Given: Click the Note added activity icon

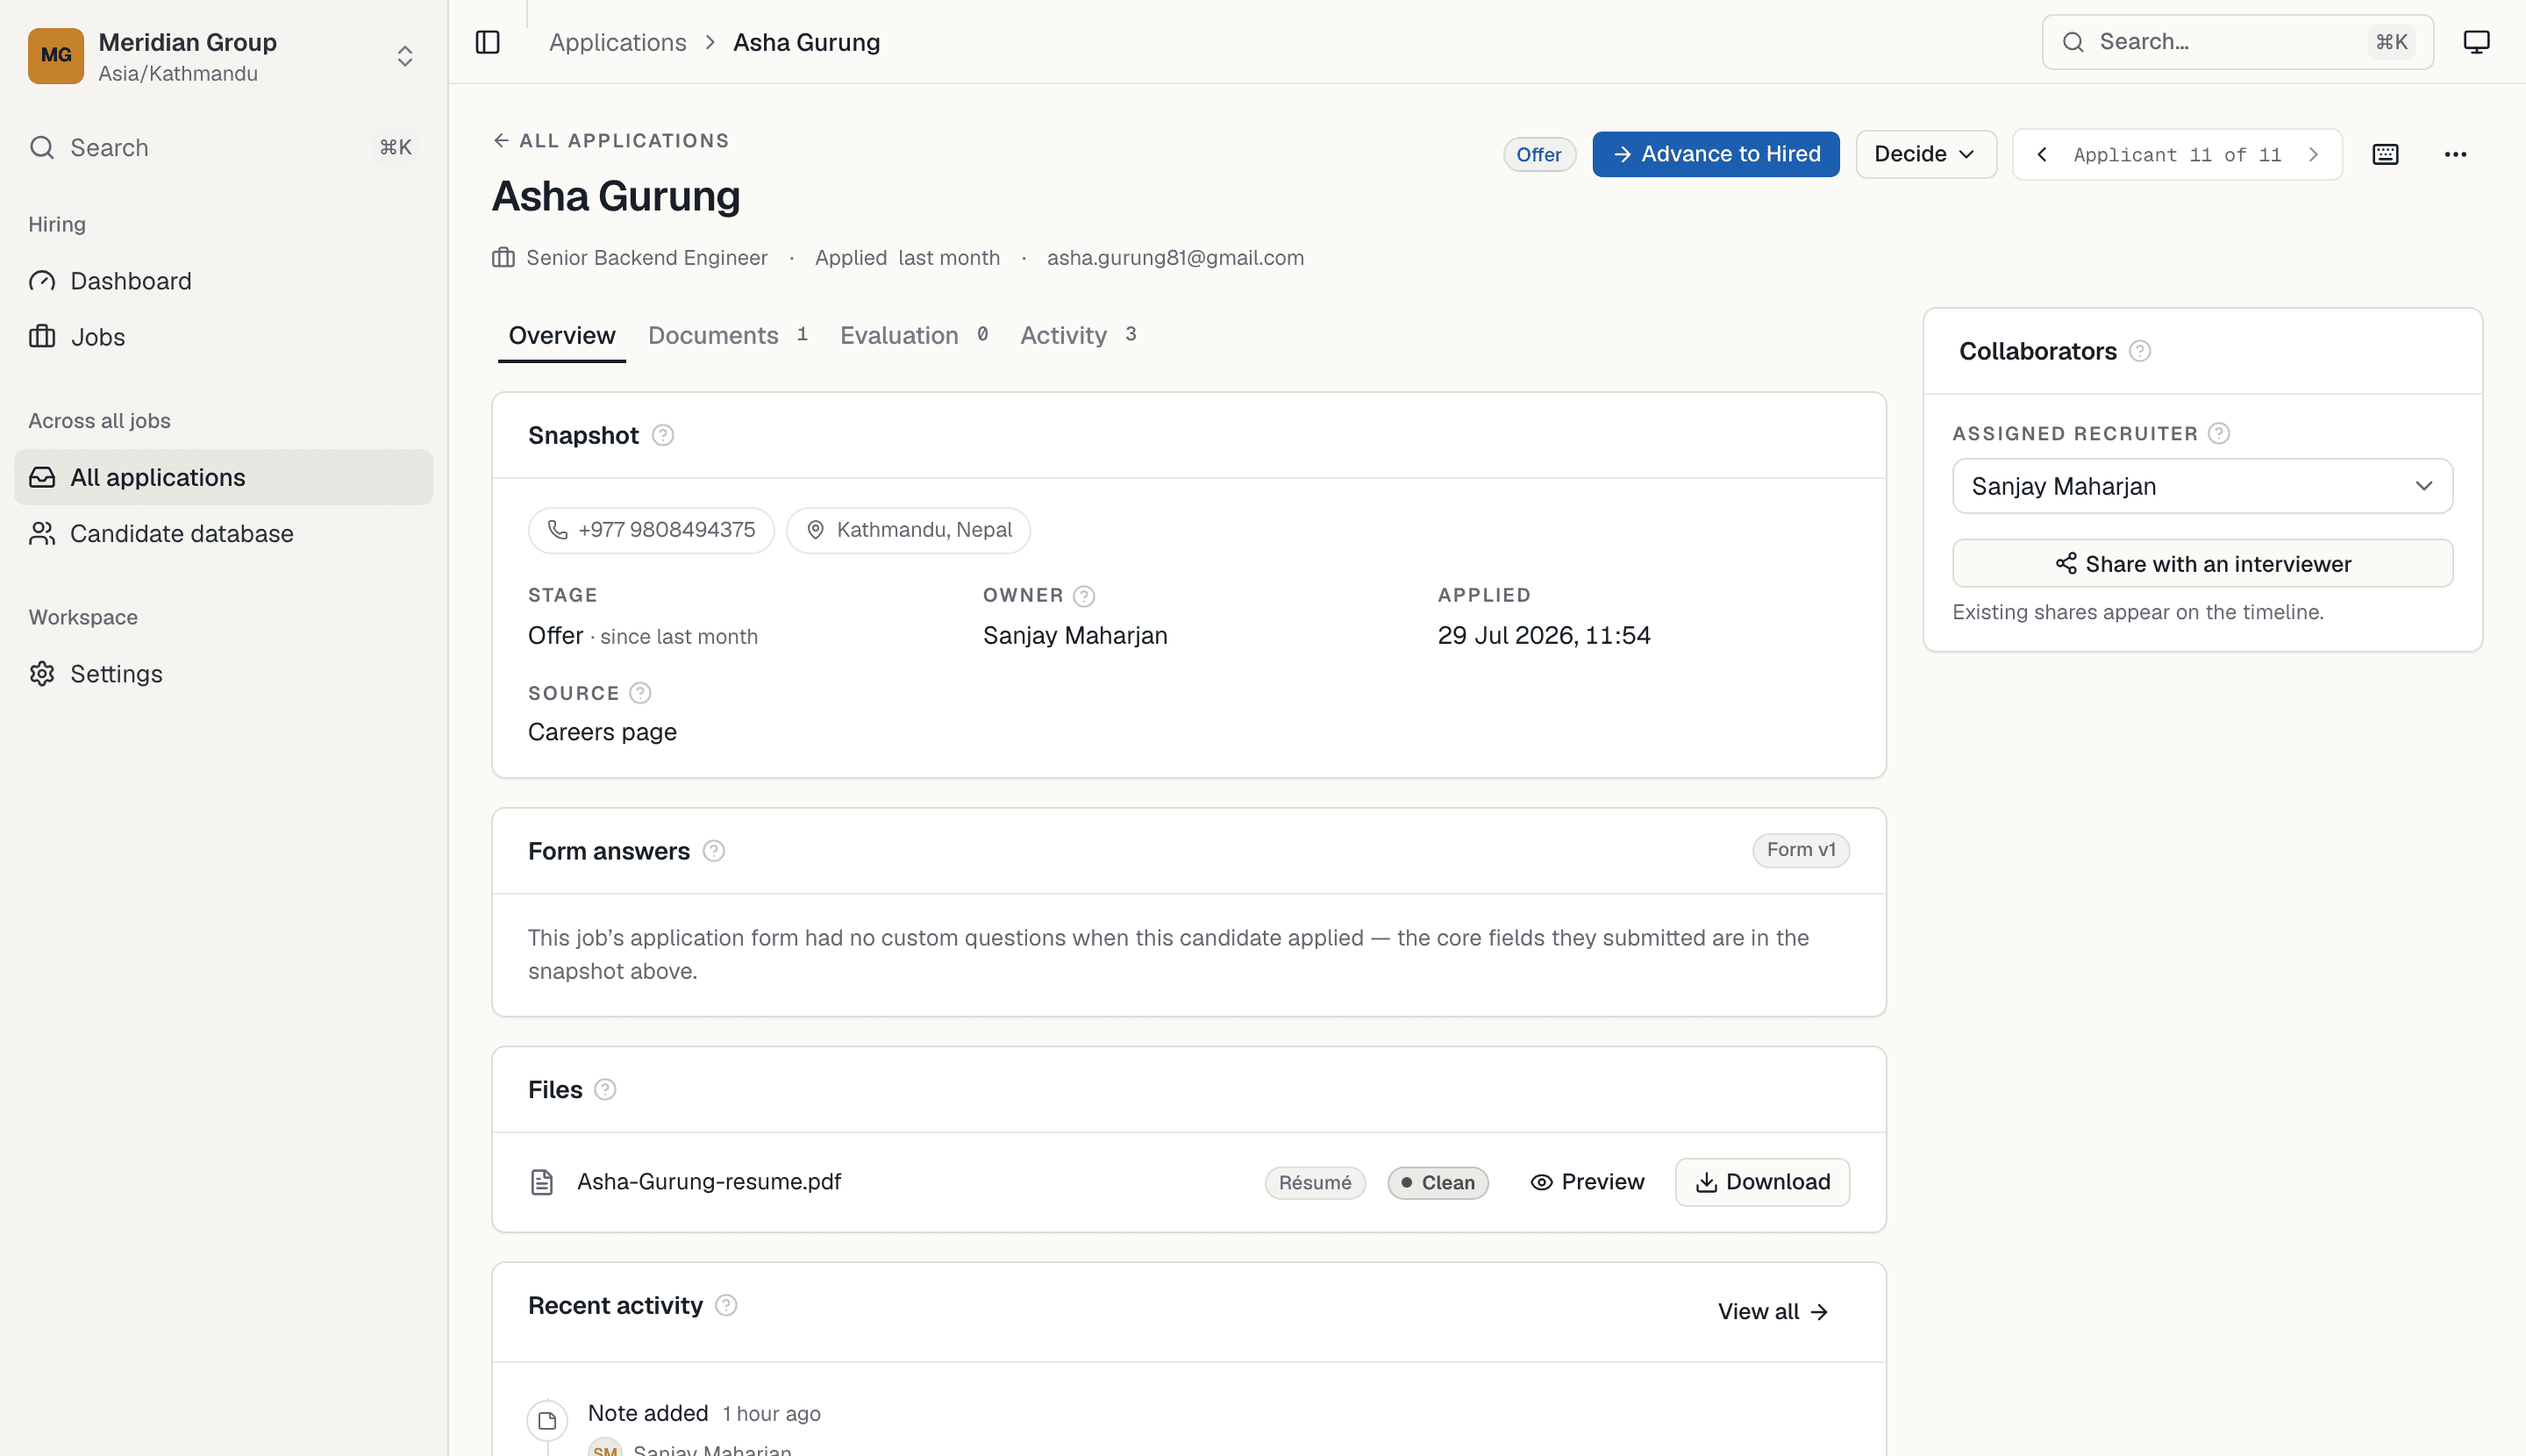Looking at the screenshot, I should (547, 1420).
